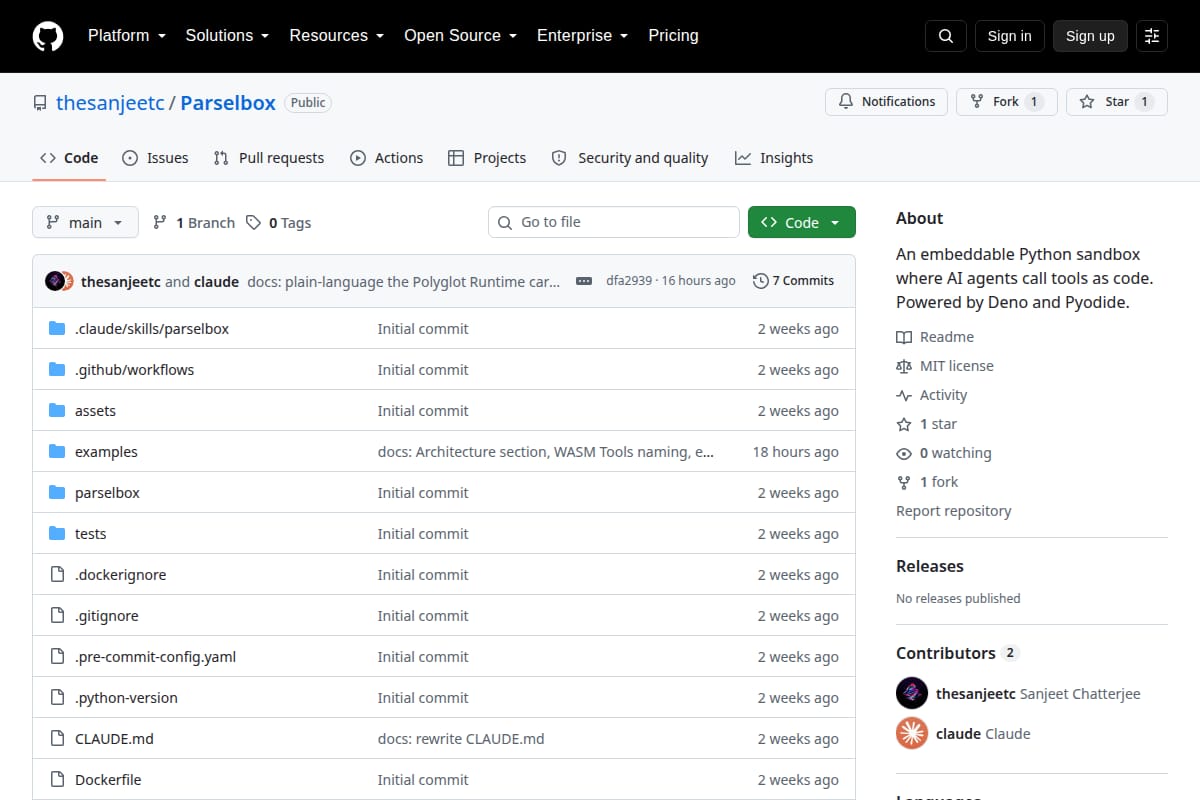Open the Platform dropdown menu

coord(126,36)
